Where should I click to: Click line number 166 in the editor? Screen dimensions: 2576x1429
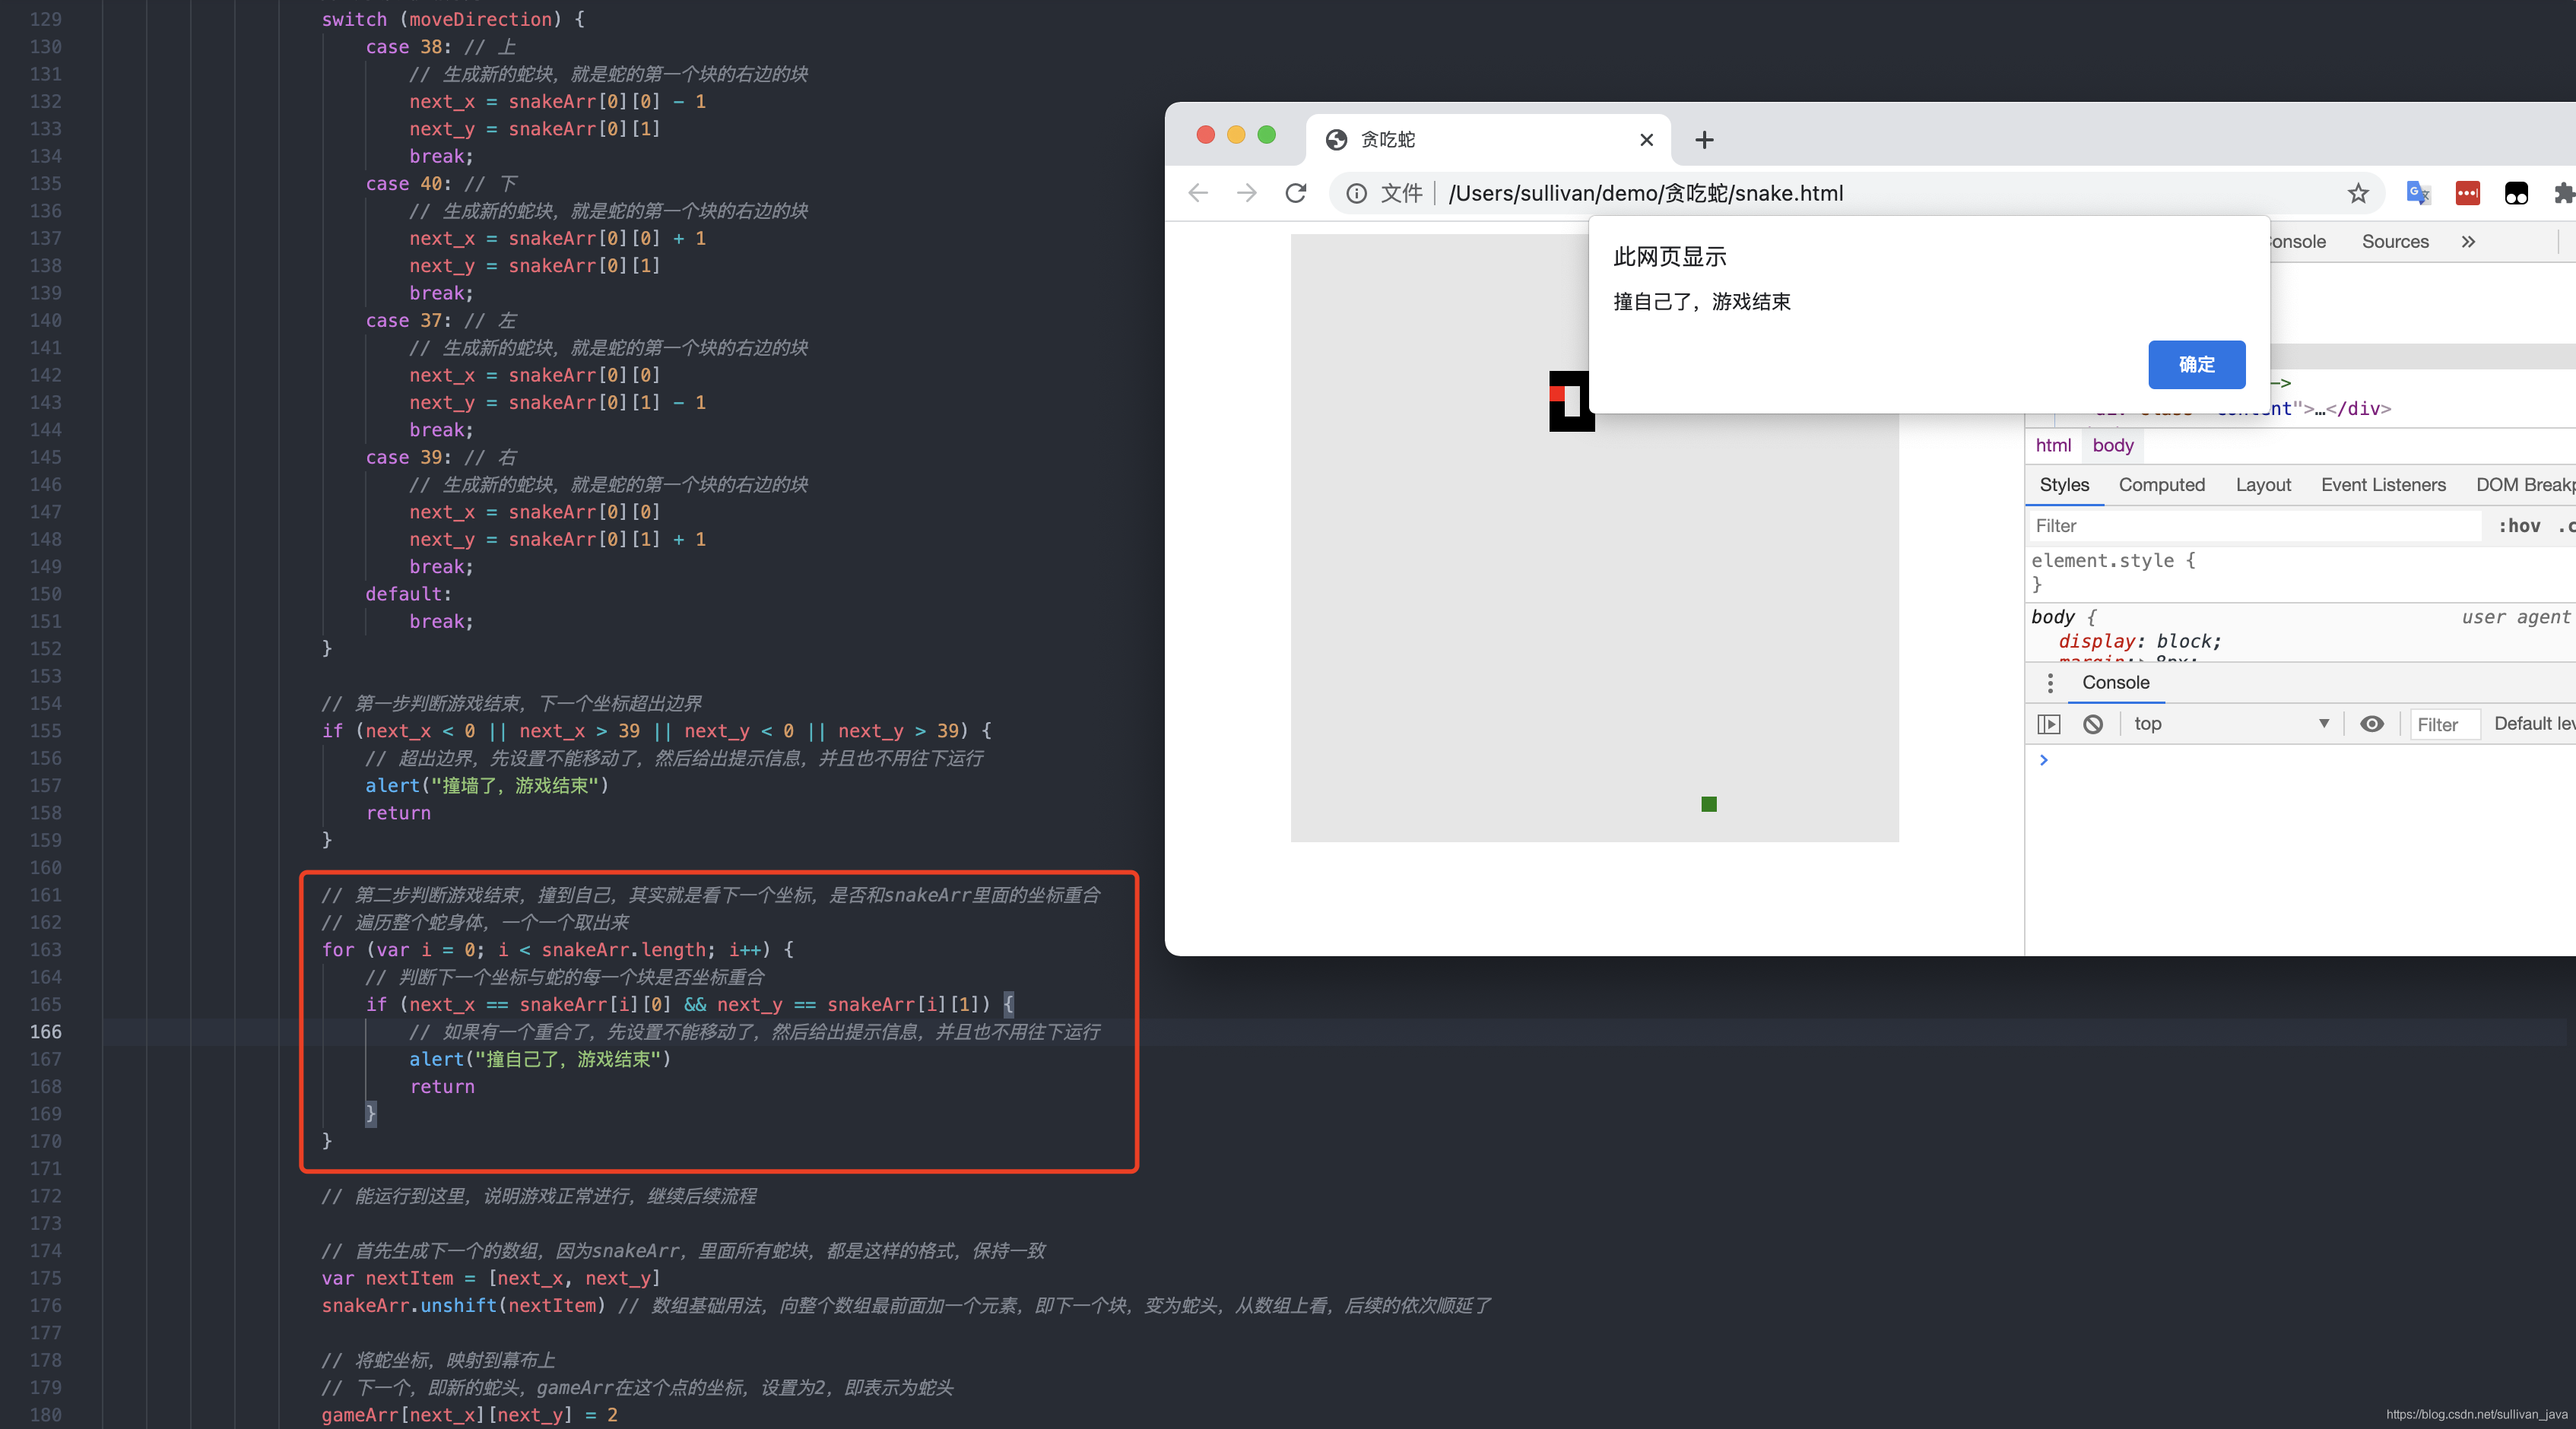coord(45,1032)
